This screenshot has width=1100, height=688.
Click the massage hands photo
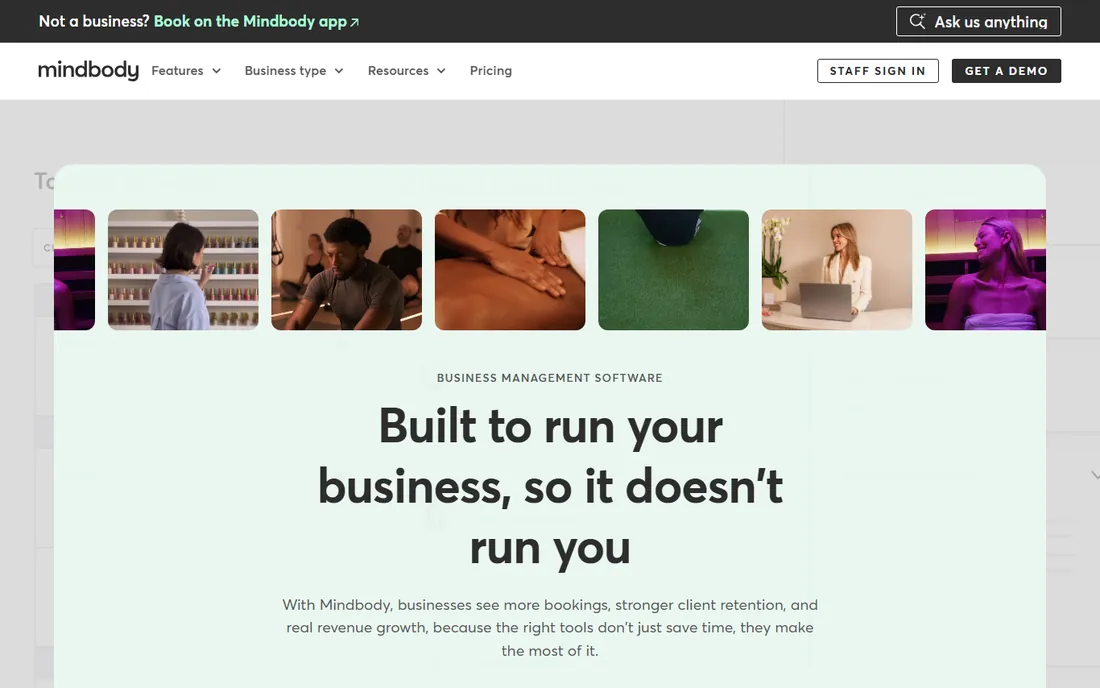[x=510, y=269]
